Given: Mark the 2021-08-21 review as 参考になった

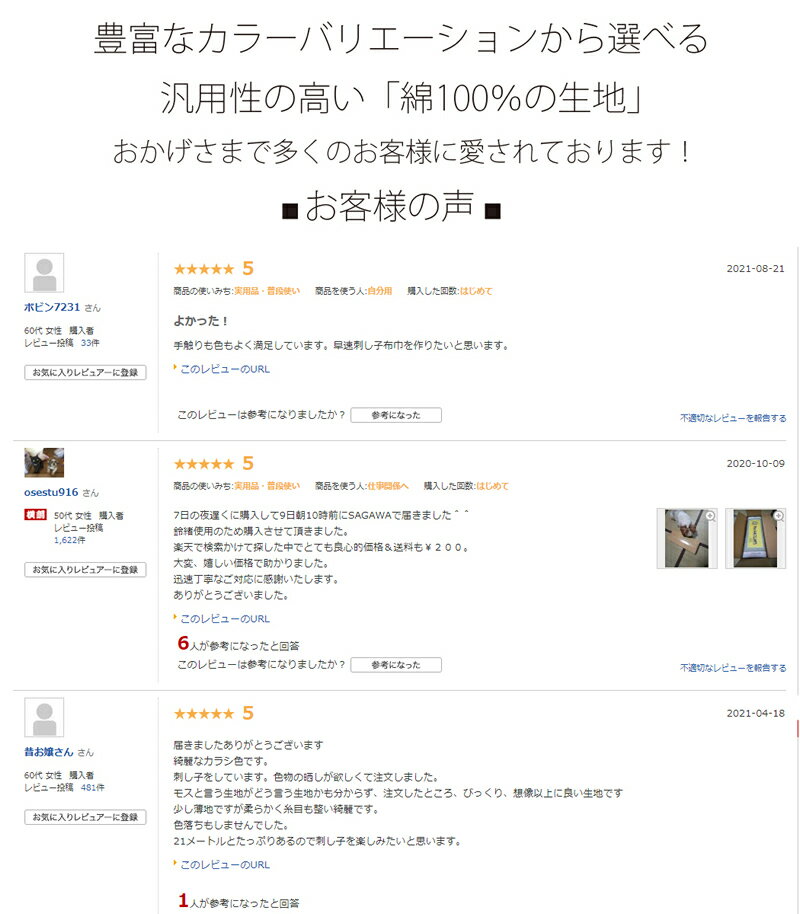Looking at the screenshot, I should 396,415.
